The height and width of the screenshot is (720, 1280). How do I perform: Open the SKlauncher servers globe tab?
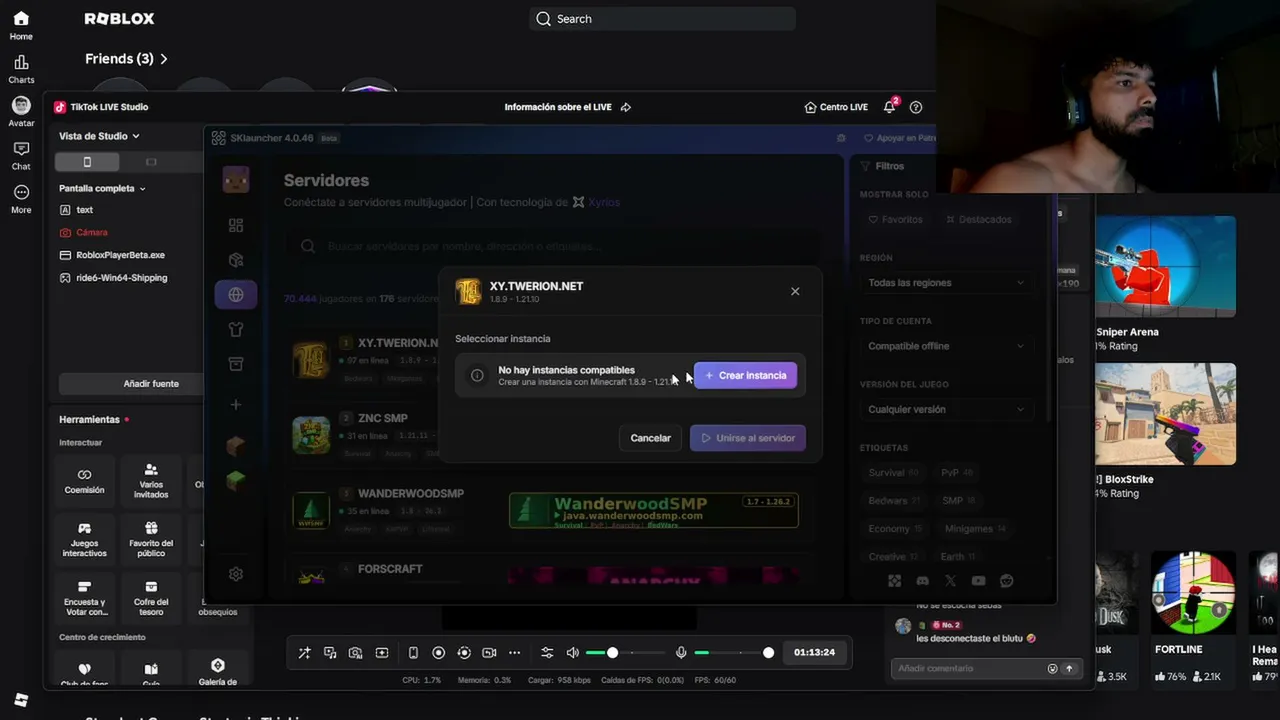tap(236, 295)
